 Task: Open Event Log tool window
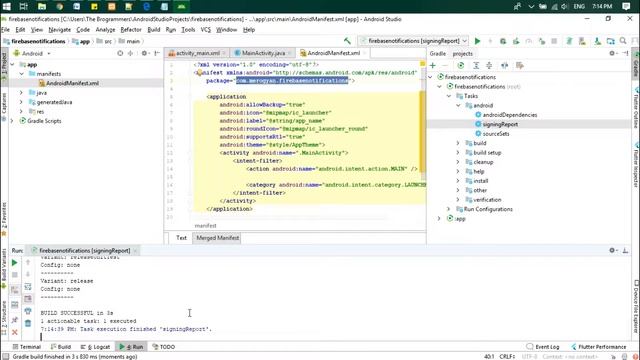point(543,347)
